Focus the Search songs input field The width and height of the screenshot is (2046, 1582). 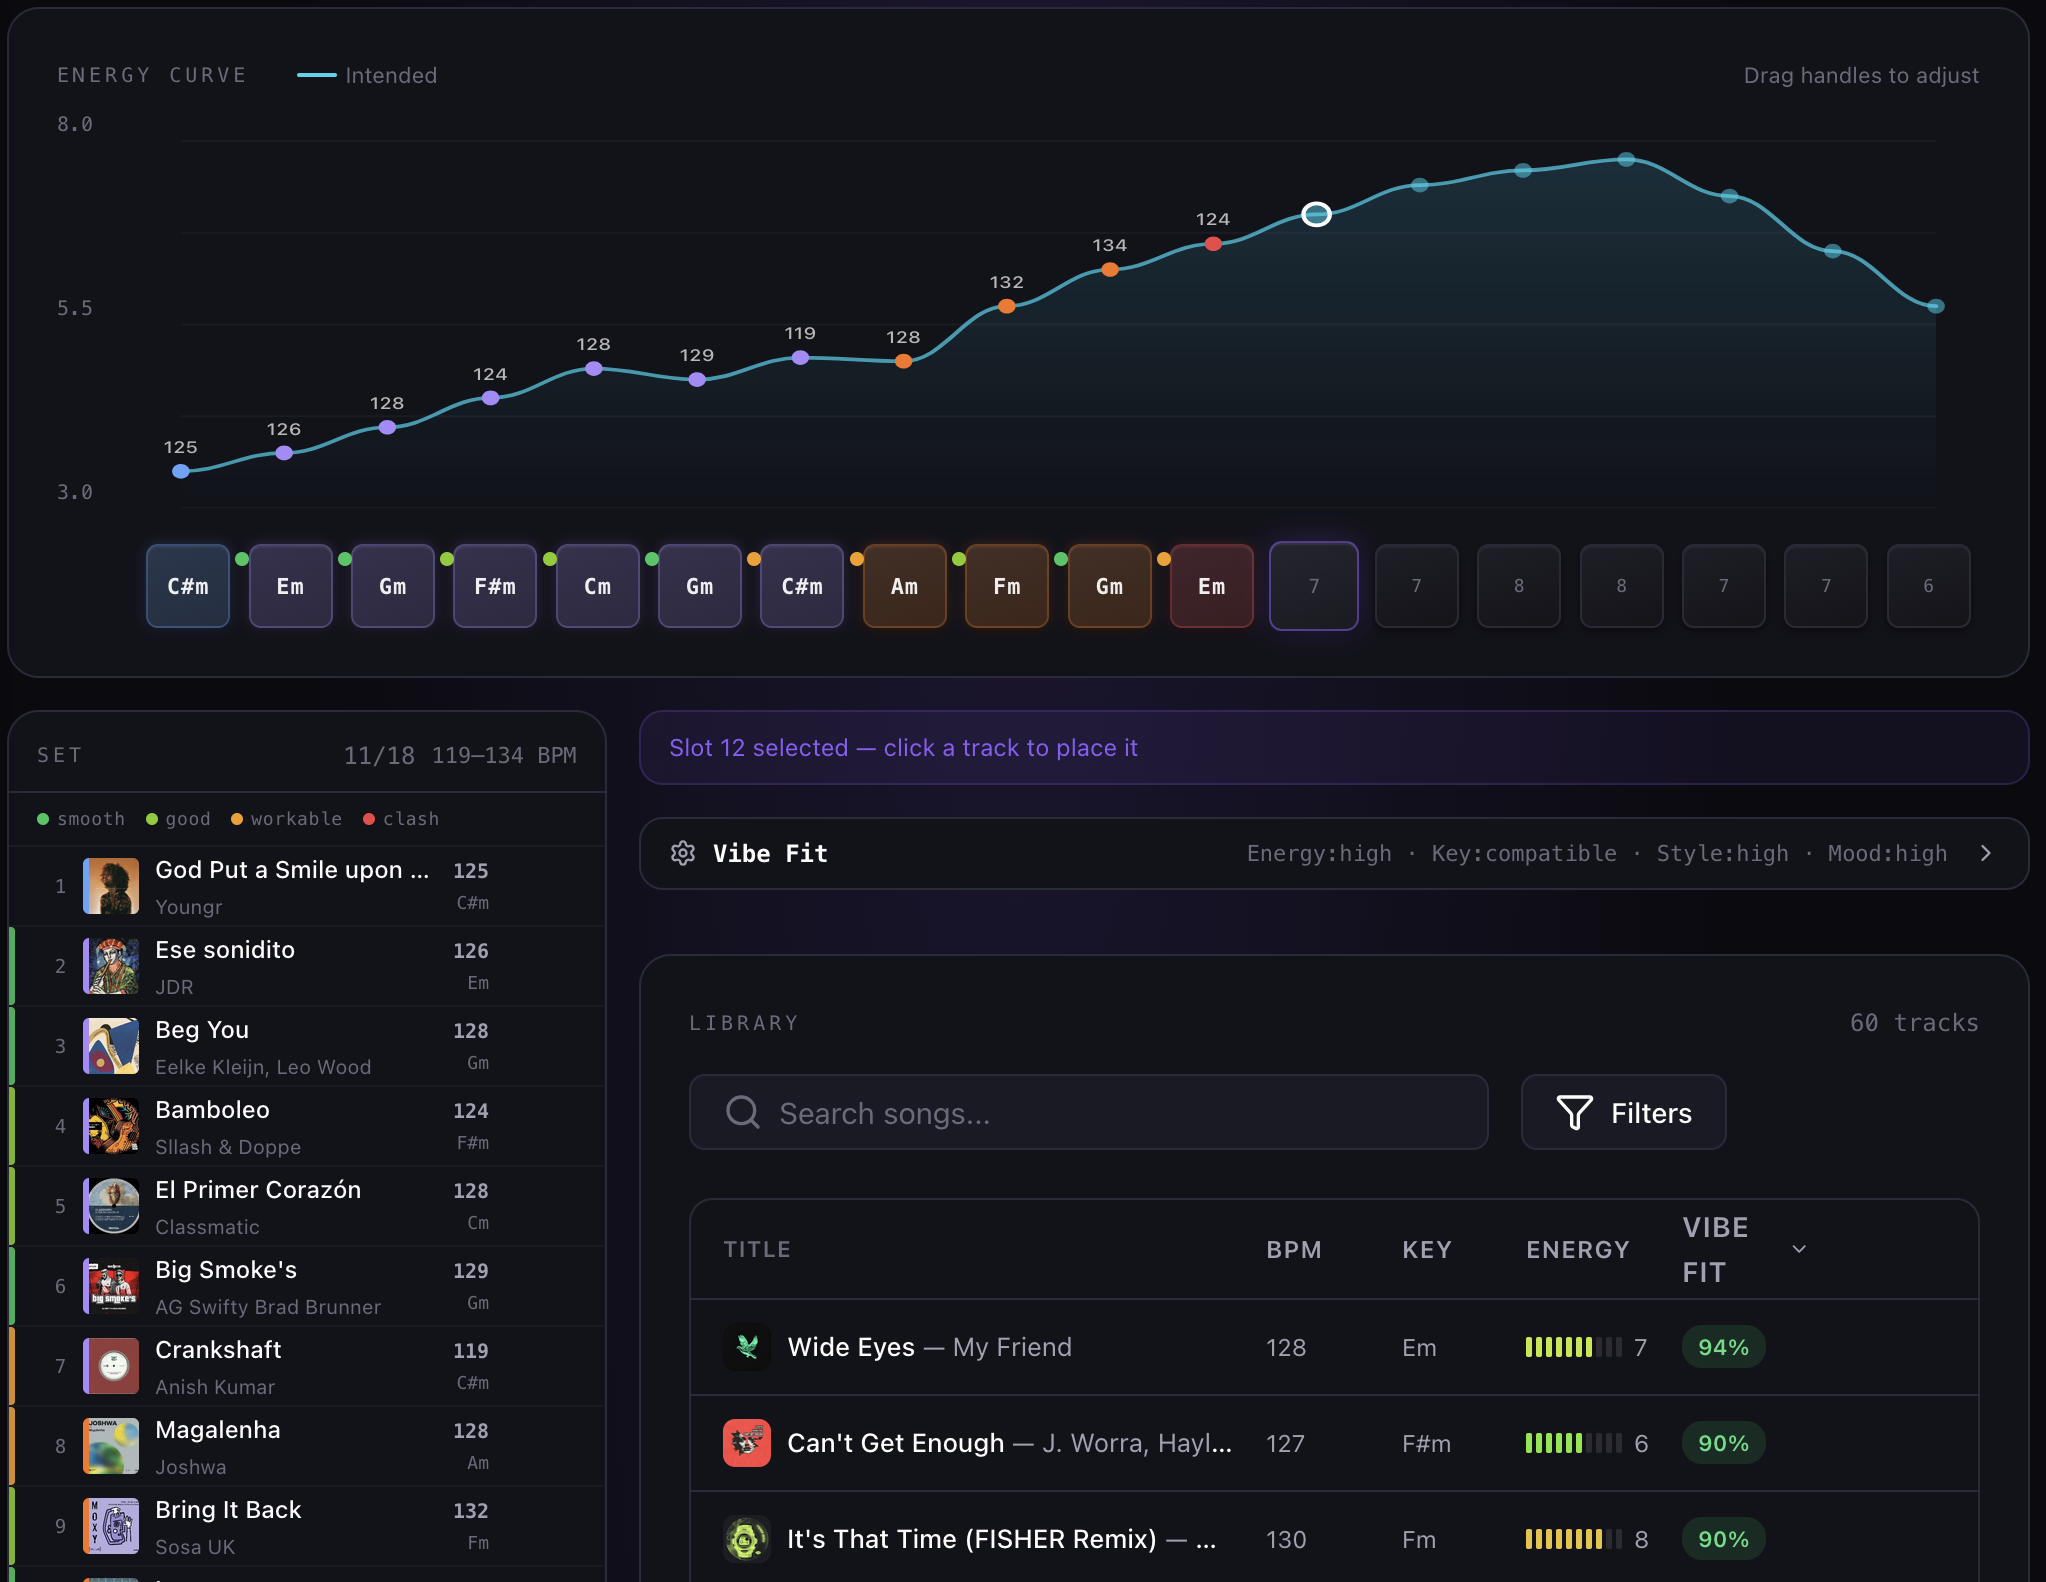pyautogui.click(x=1088, y=1112)
